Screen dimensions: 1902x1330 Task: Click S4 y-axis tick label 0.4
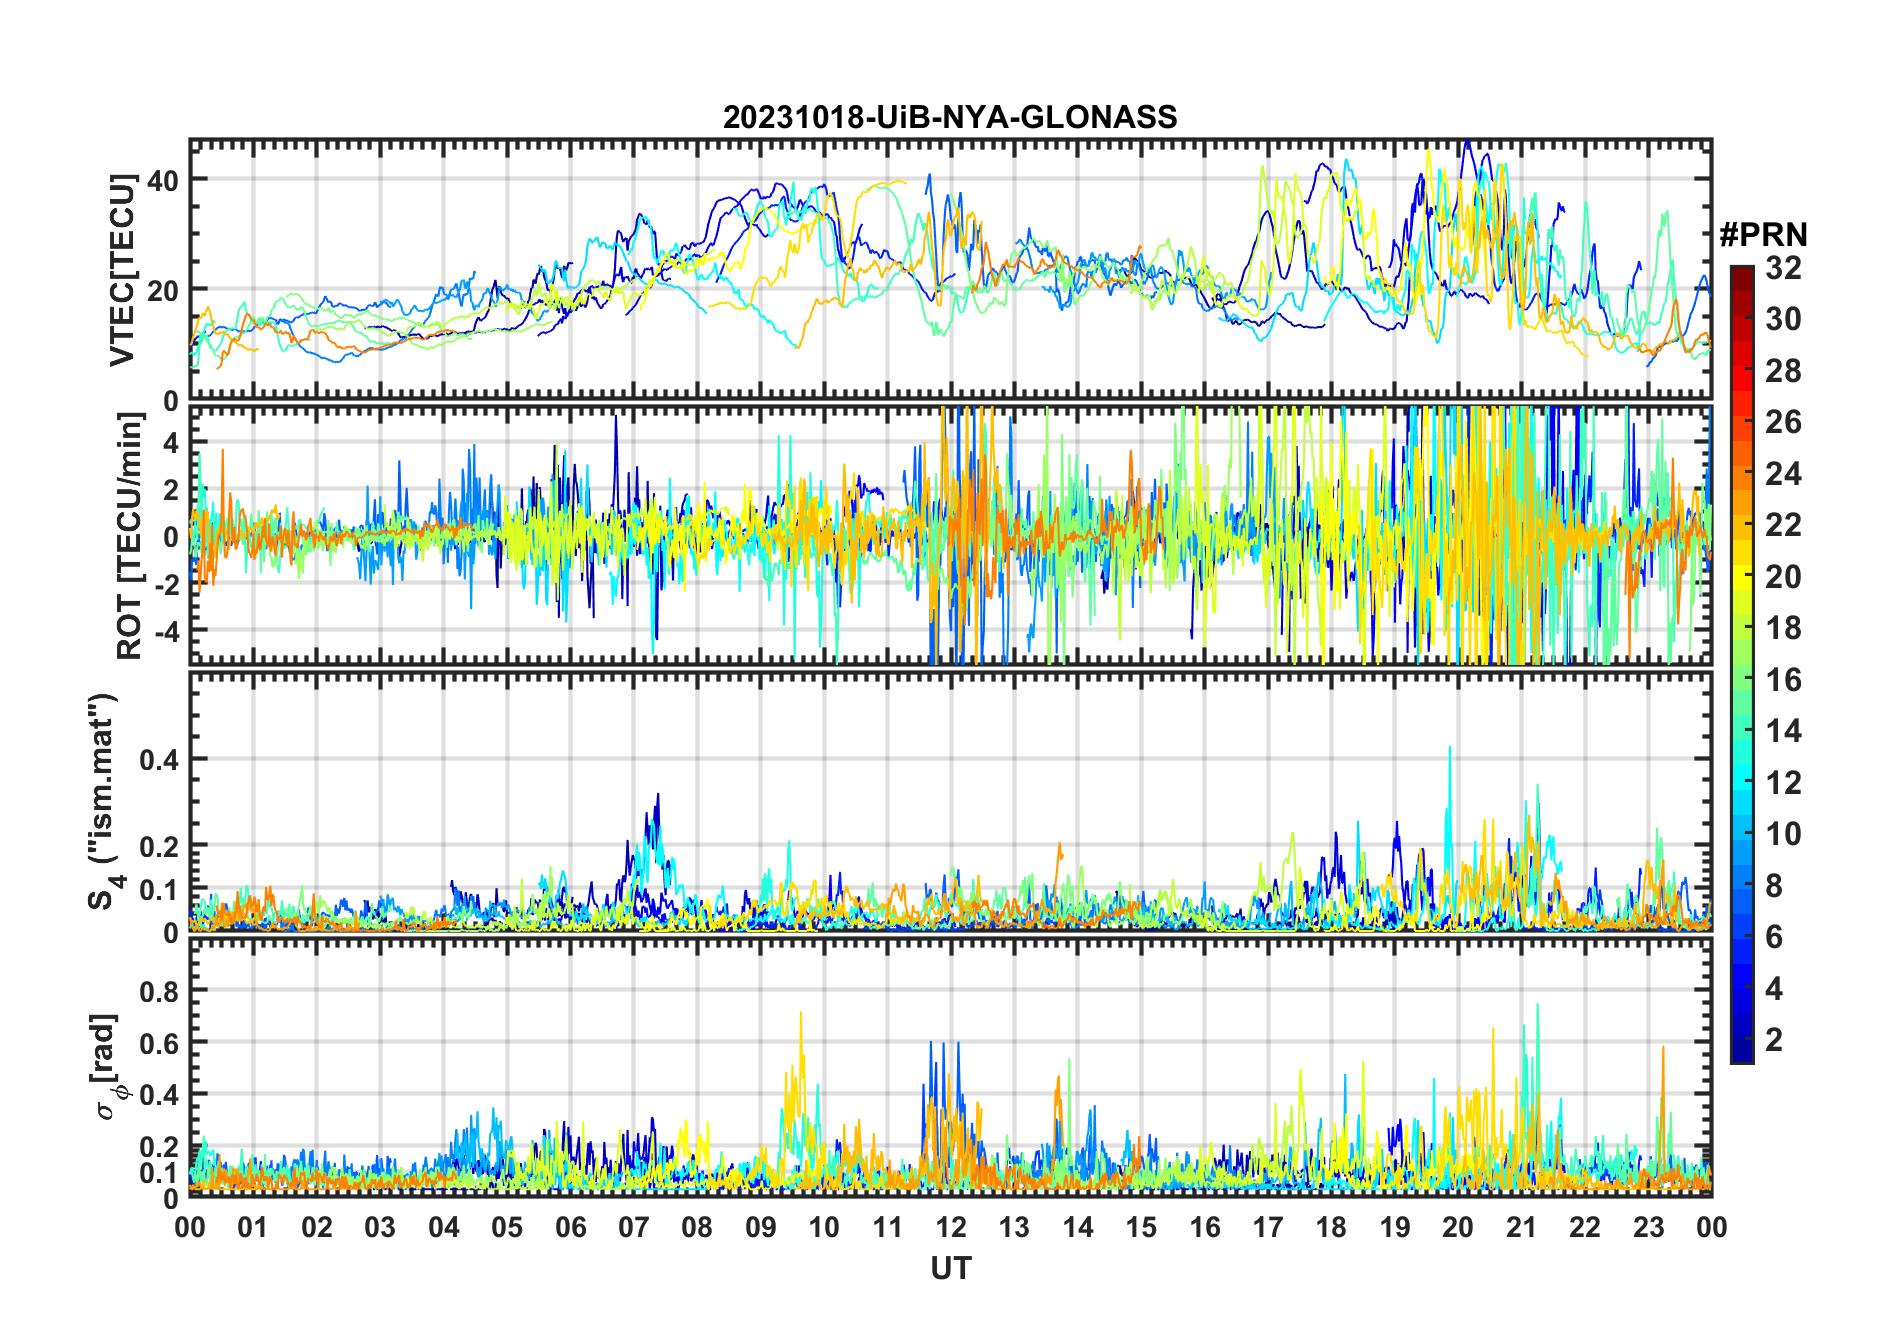(x=158, y=759)
